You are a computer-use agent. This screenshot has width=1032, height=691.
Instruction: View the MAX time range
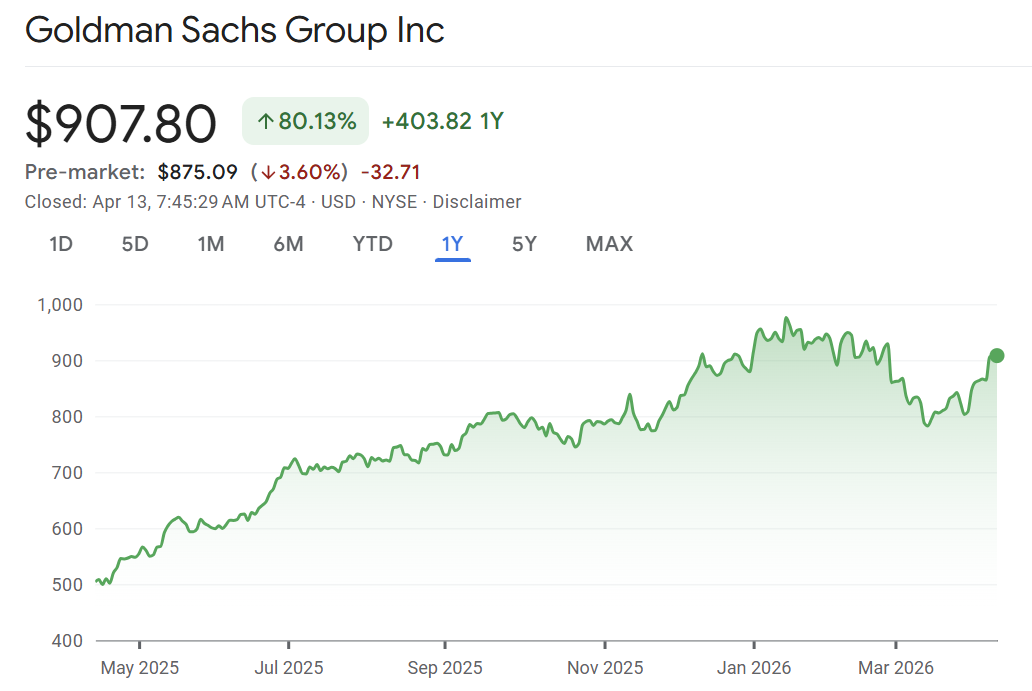click(609, 244)
